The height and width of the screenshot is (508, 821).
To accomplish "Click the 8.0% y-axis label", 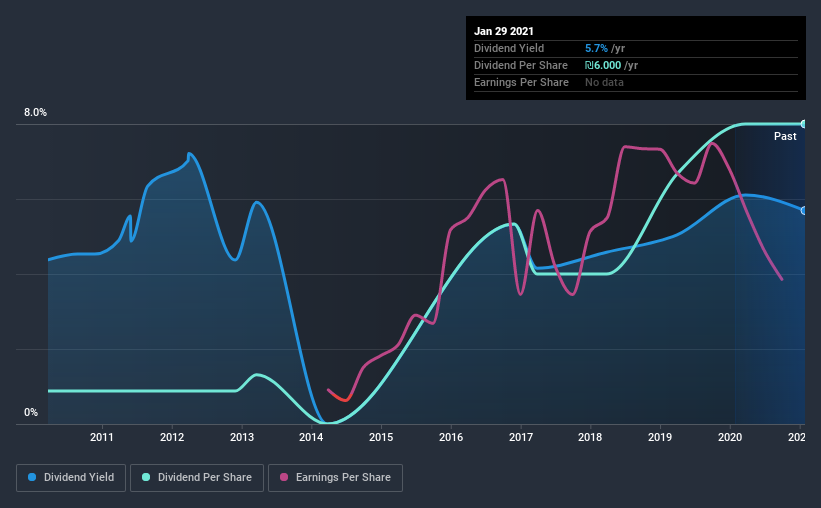I will tap(35, 113).
